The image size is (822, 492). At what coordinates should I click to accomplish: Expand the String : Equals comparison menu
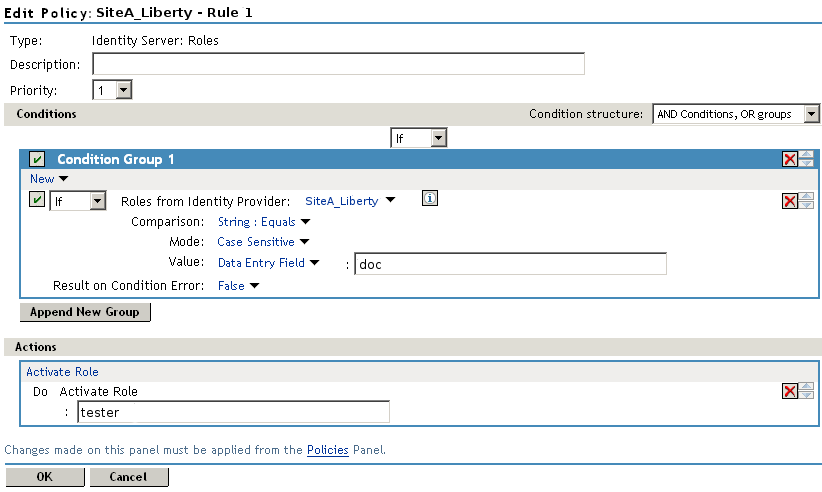tap(263, 222)
